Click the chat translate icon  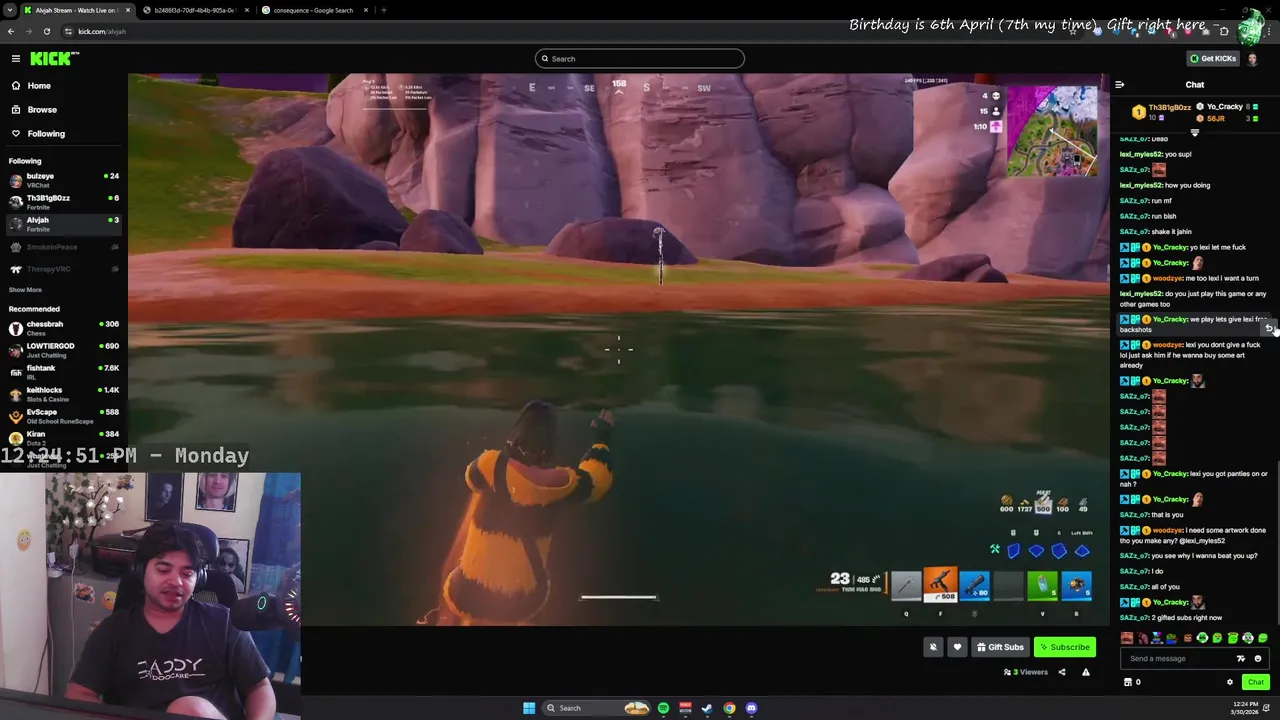point(1241,659)
